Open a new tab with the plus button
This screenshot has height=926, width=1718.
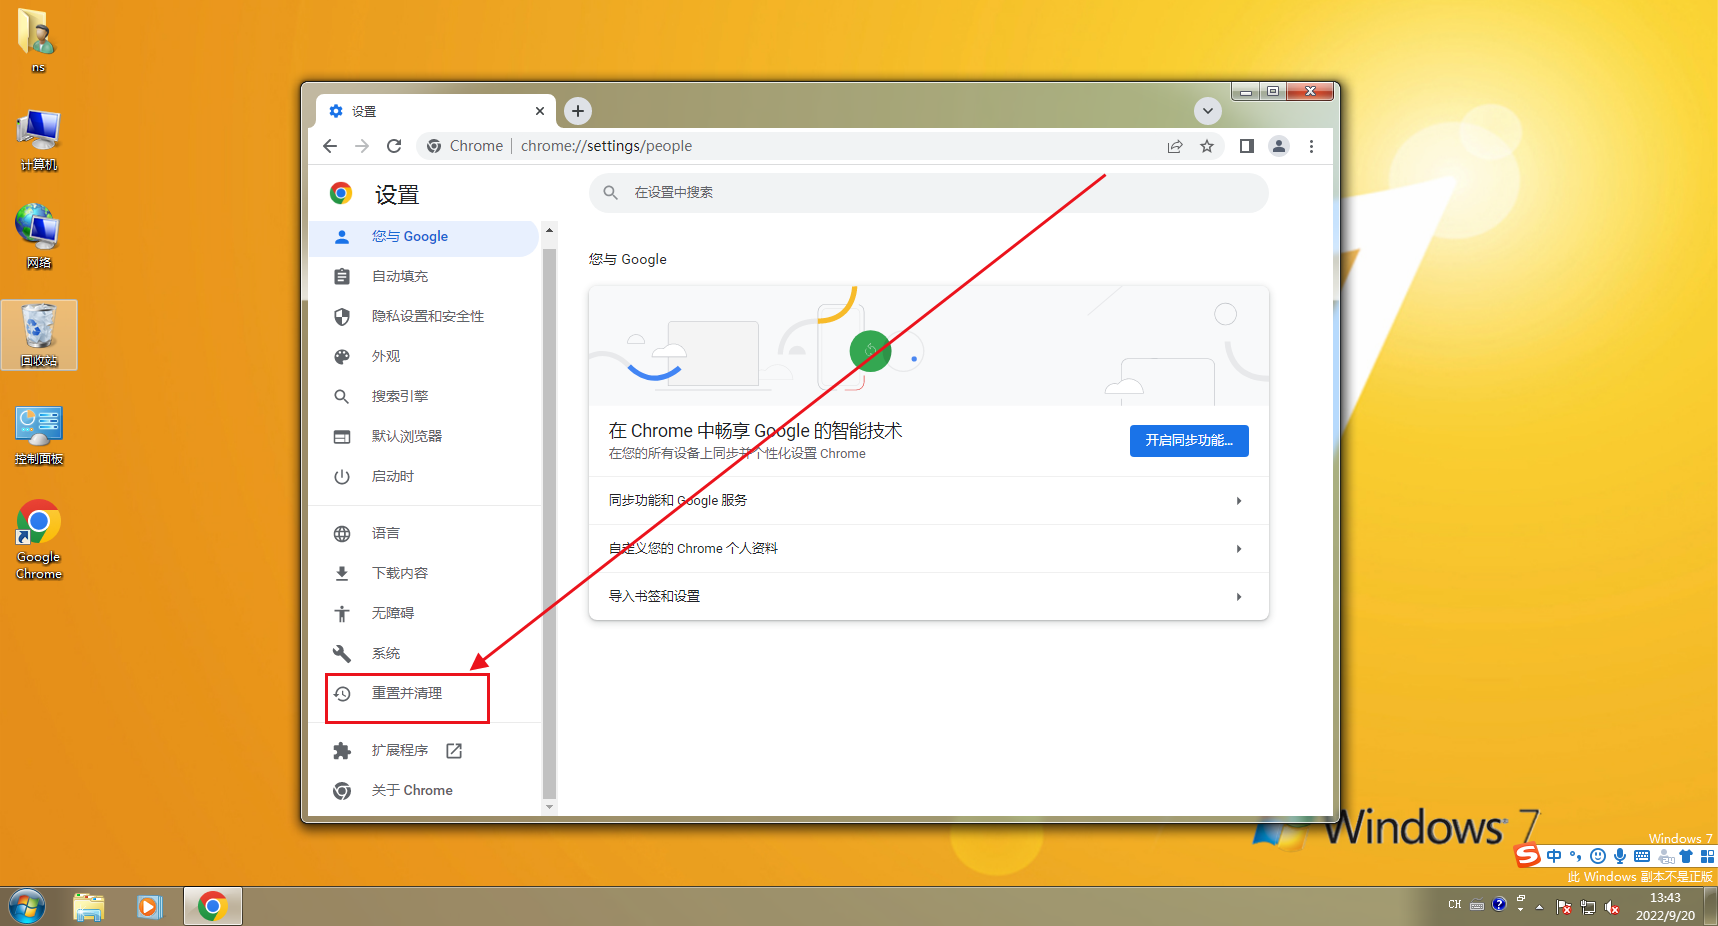578,111
